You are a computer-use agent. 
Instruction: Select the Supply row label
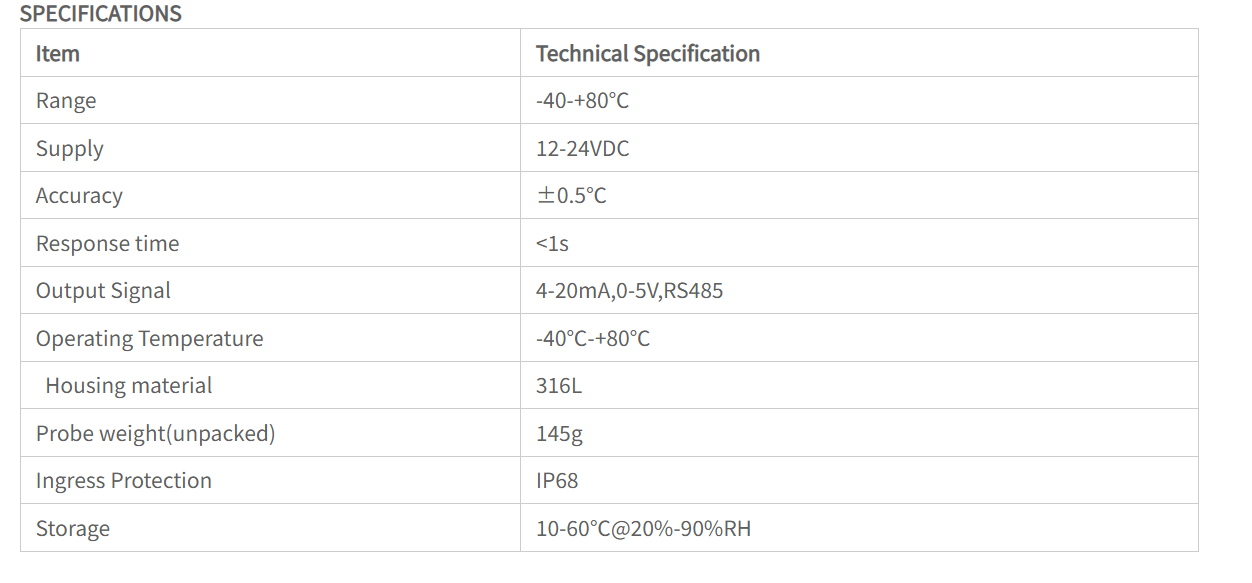click(70, 149)
